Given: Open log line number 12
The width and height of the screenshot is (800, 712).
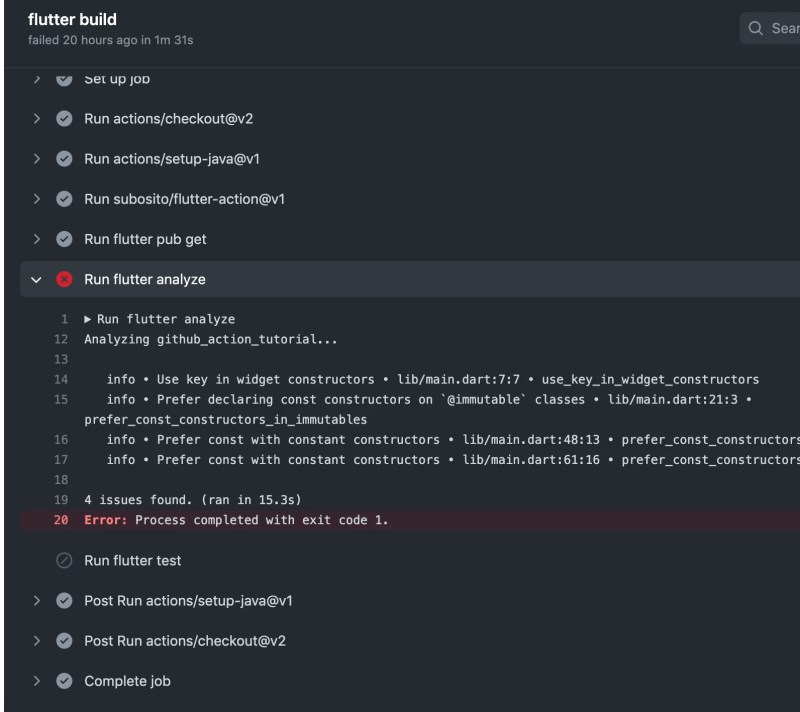Looking at the screenshot, I should point(61,339).
